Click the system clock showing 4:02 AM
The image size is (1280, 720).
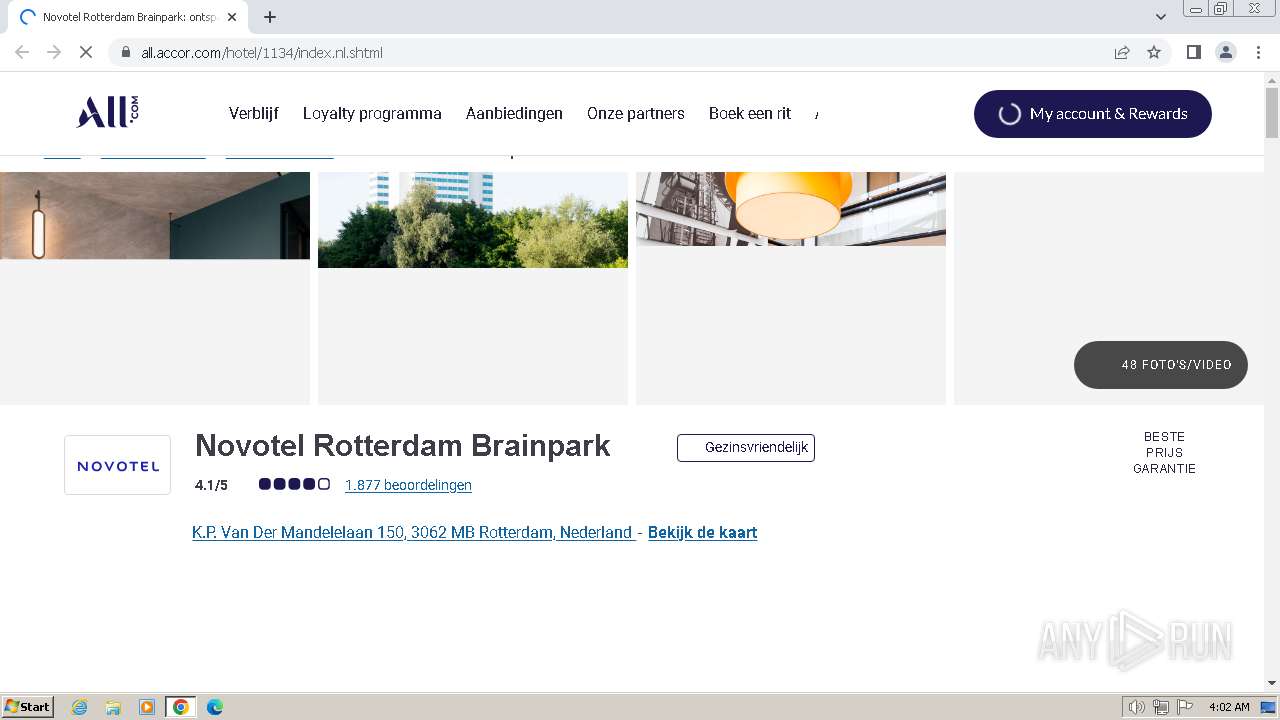(x=1229, y=707)
